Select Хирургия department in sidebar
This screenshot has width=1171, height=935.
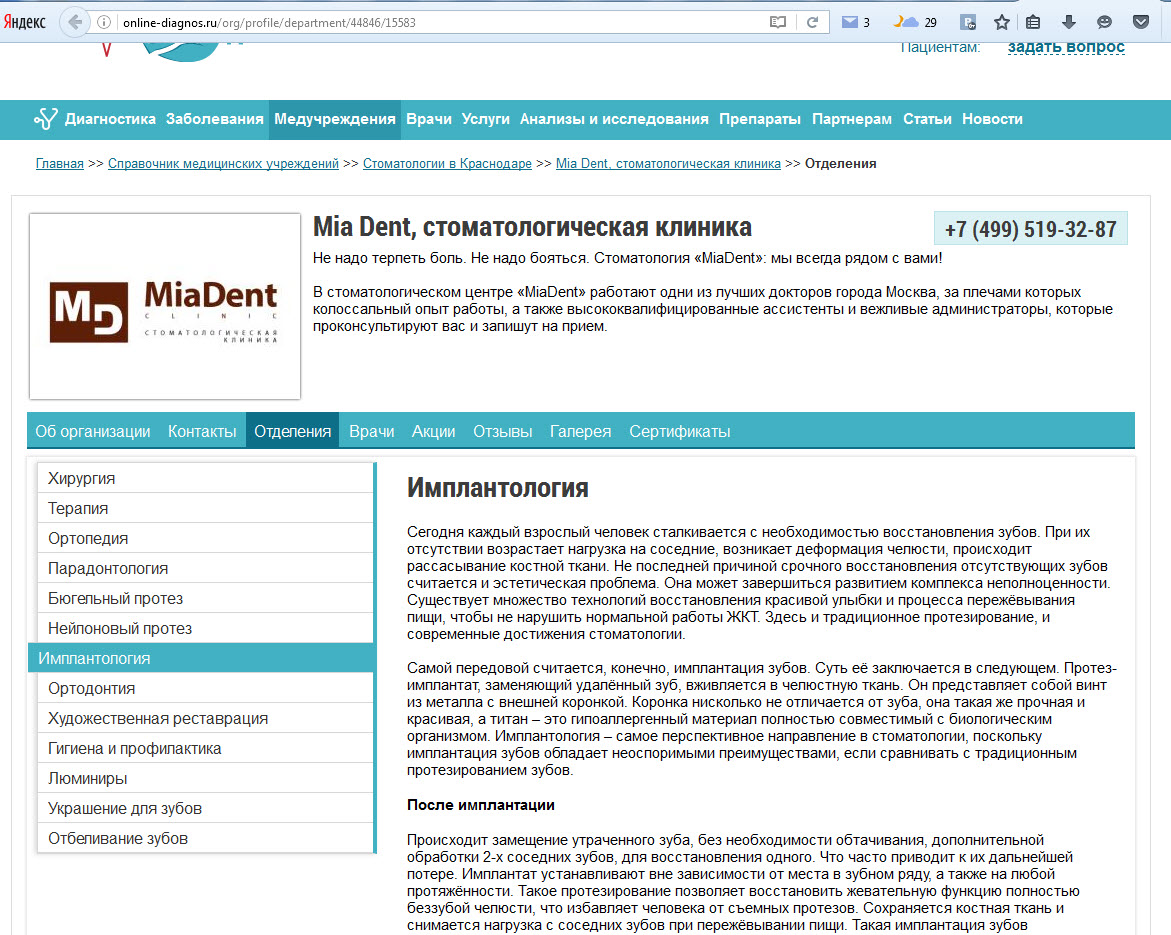pos(205,478)
